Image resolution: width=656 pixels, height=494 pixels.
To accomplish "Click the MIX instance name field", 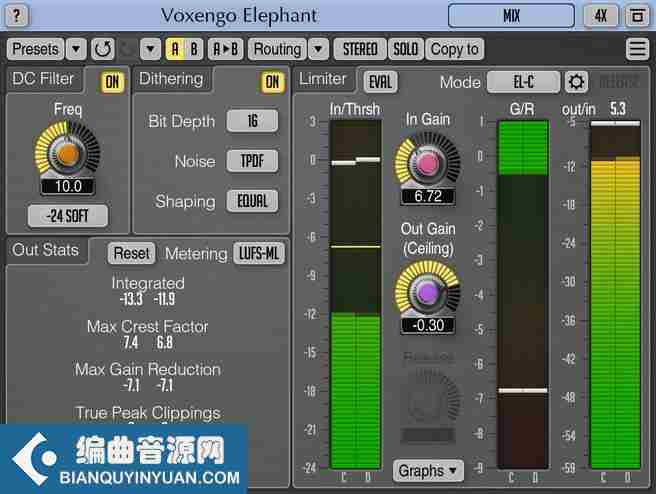I will coord(511,16).
